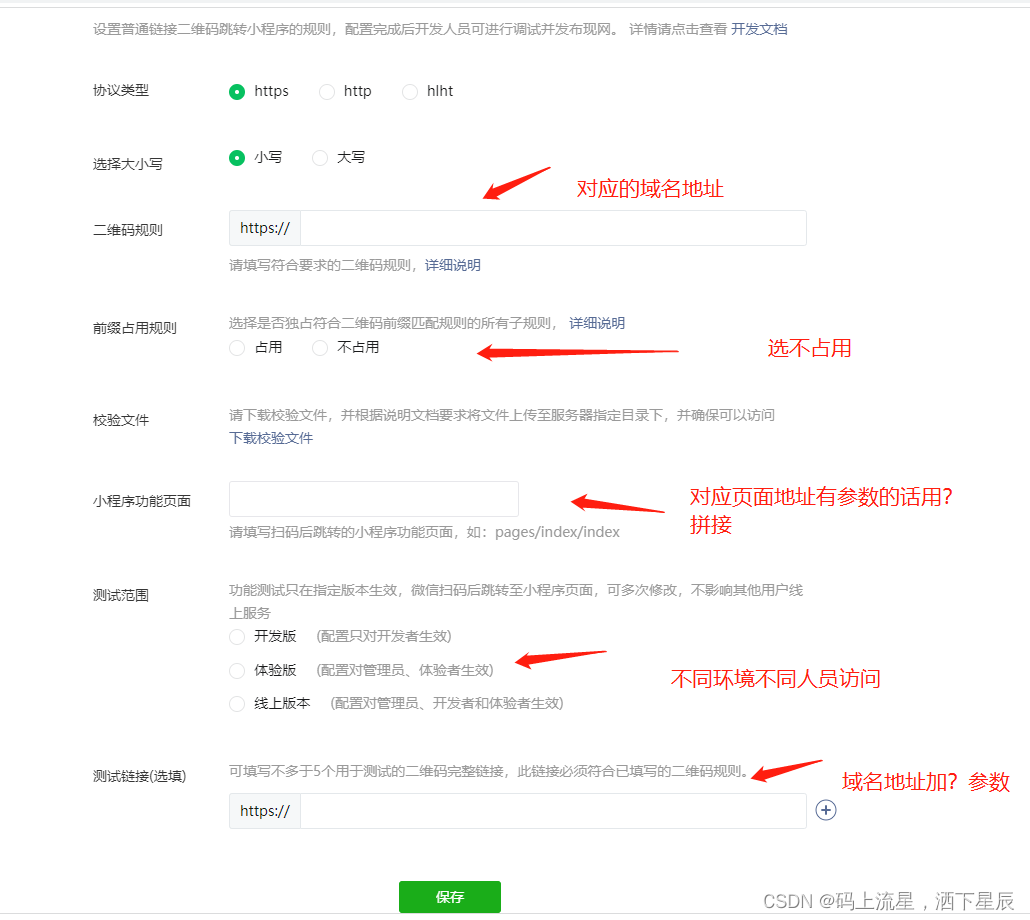
Task: Click the 小程序功能页面 input field
Action: click(x=373, y=499)
